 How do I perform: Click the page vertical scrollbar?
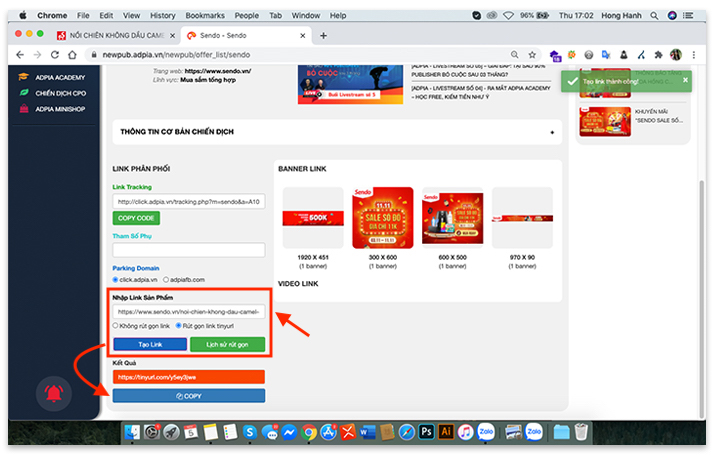pos(702,298)
